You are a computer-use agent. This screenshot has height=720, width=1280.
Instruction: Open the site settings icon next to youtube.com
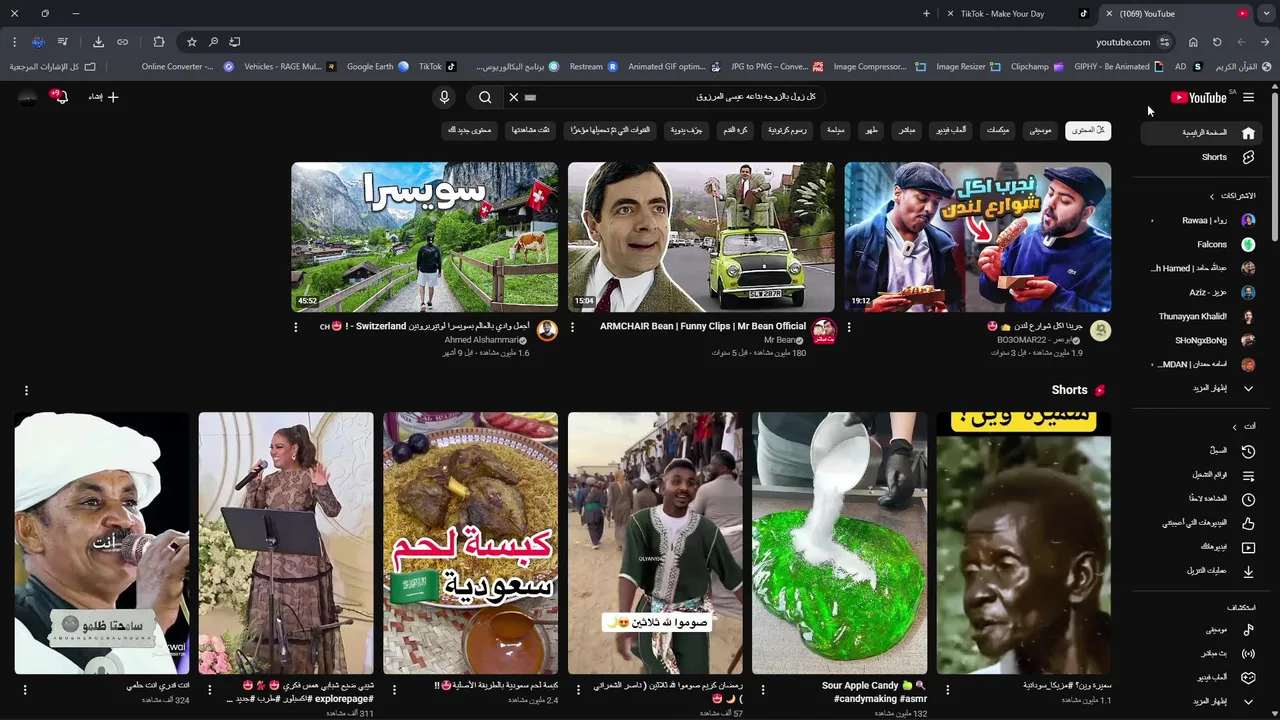1165,42
